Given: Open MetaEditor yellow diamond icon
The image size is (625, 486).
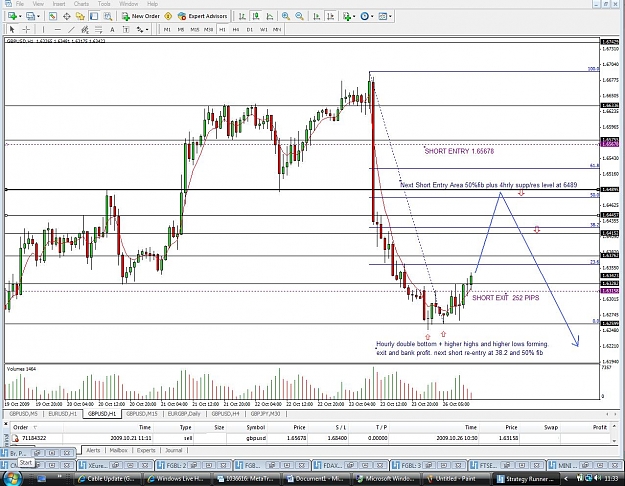Looking at the screenshot, I should point(168,16).
